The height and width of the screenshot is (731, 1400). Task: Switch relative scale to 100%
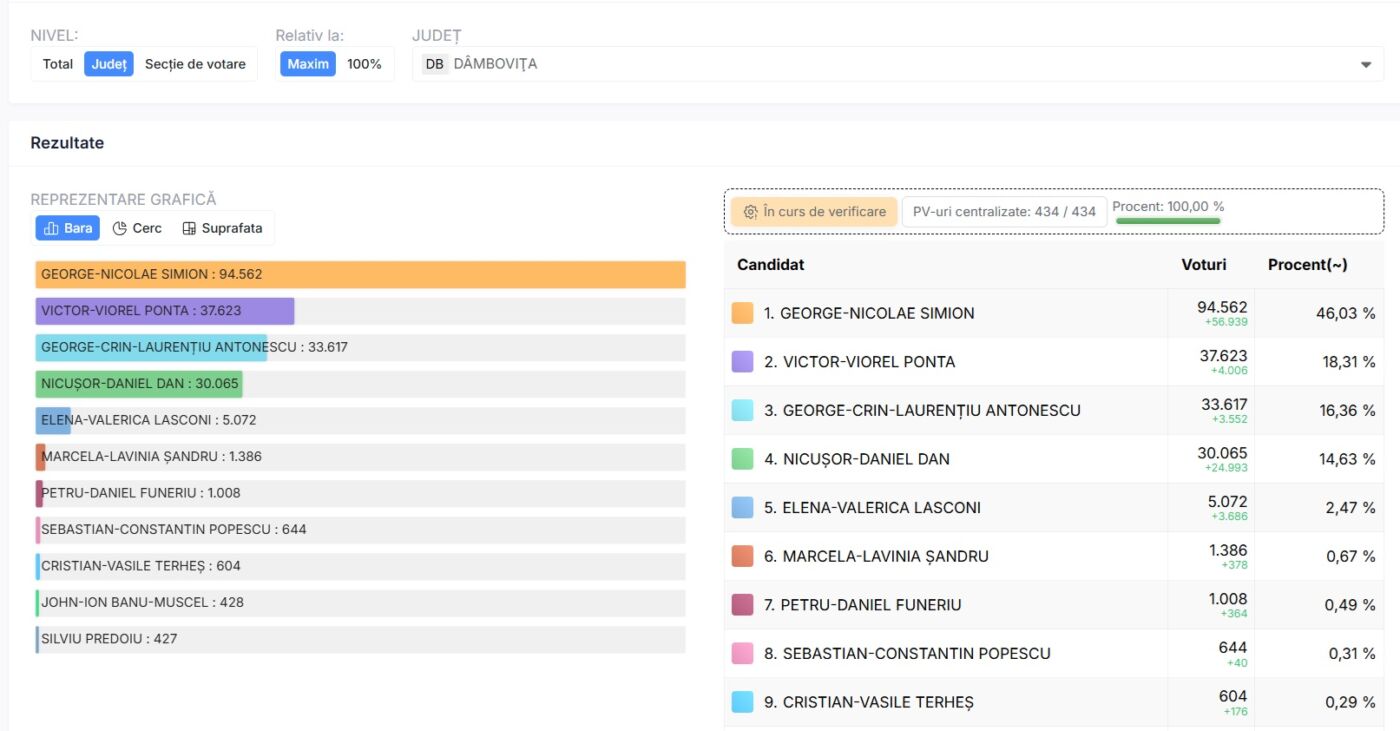[x=364, y=64]
